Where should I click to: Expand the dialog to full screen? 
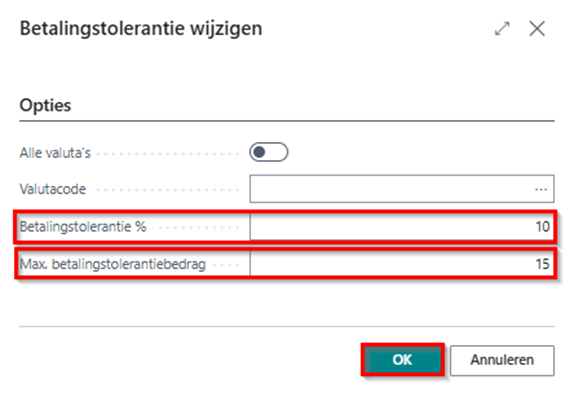(502, 29)
